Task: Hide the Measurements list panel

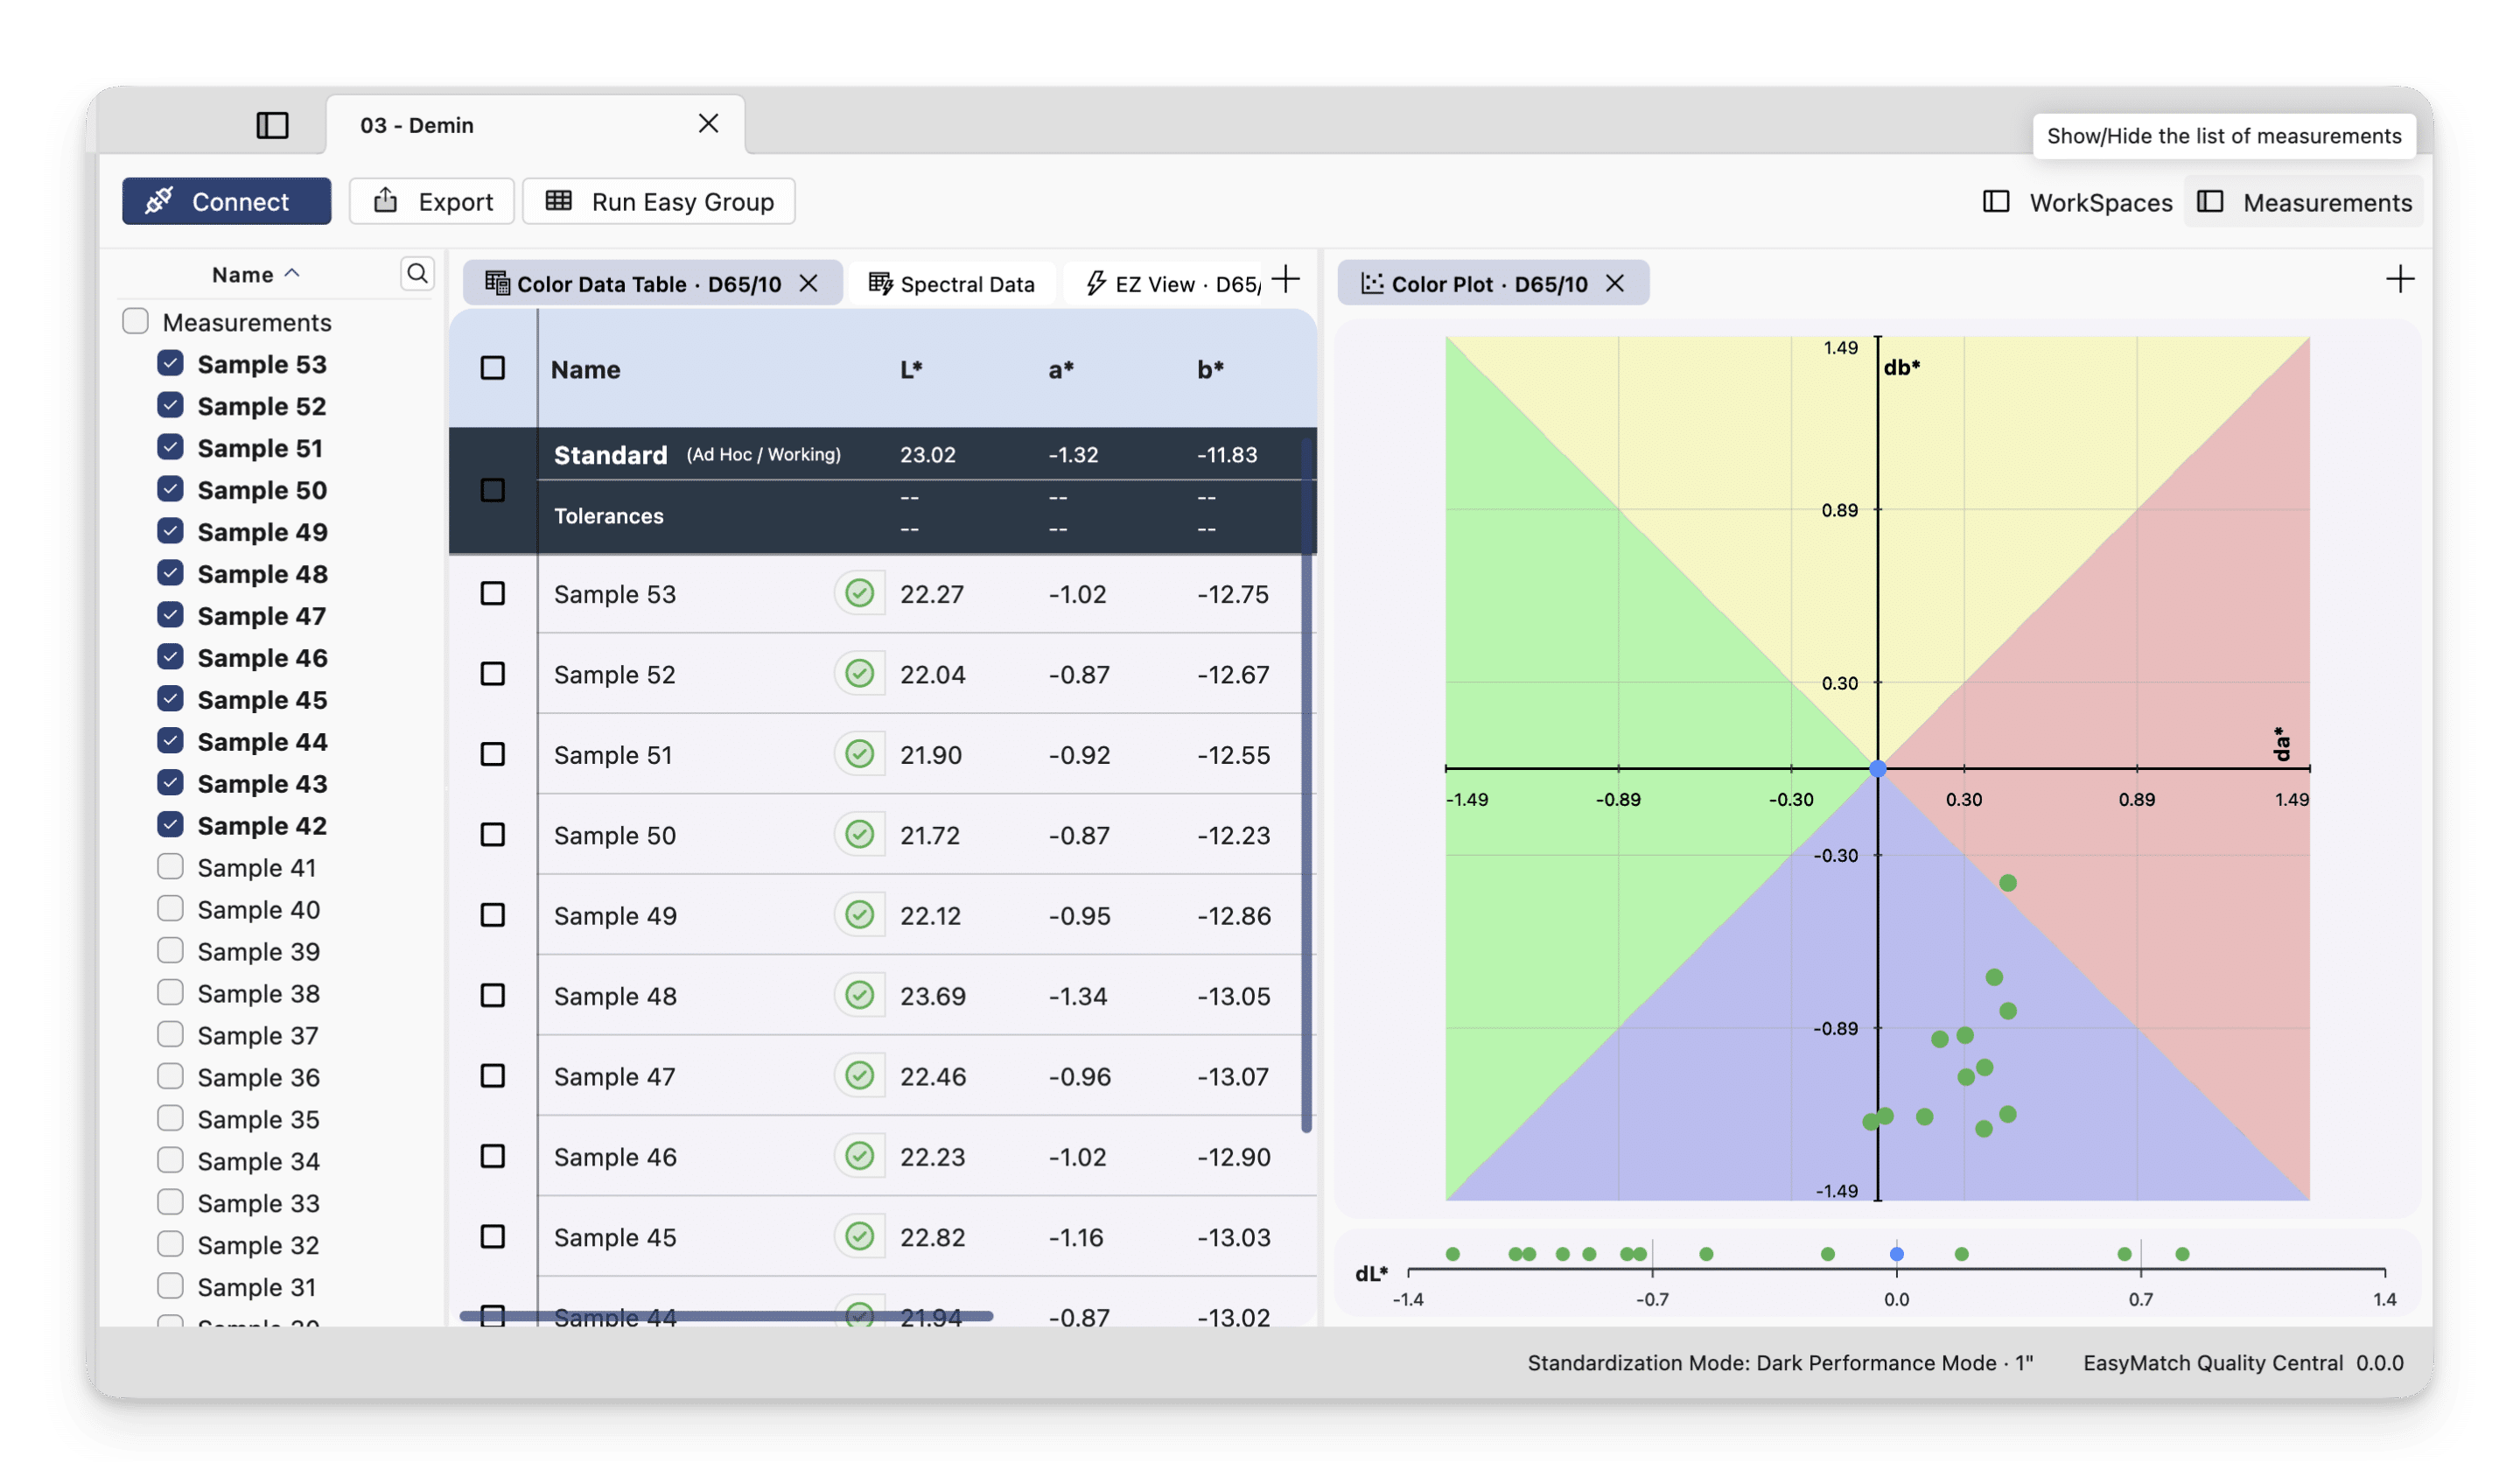Action: point(2304,202)
